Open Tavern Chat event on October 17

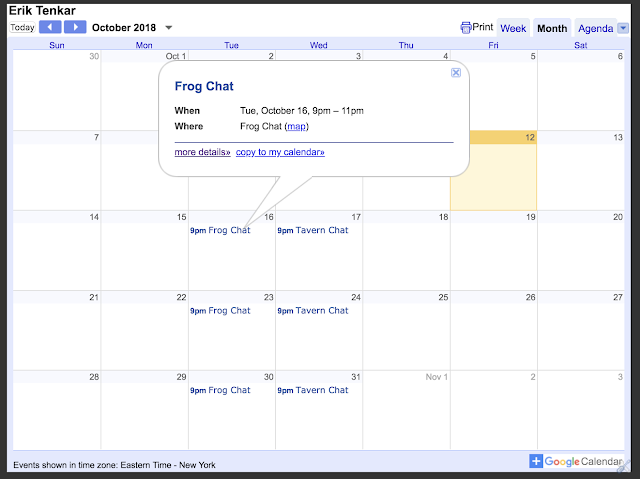[x=313, y=230]
